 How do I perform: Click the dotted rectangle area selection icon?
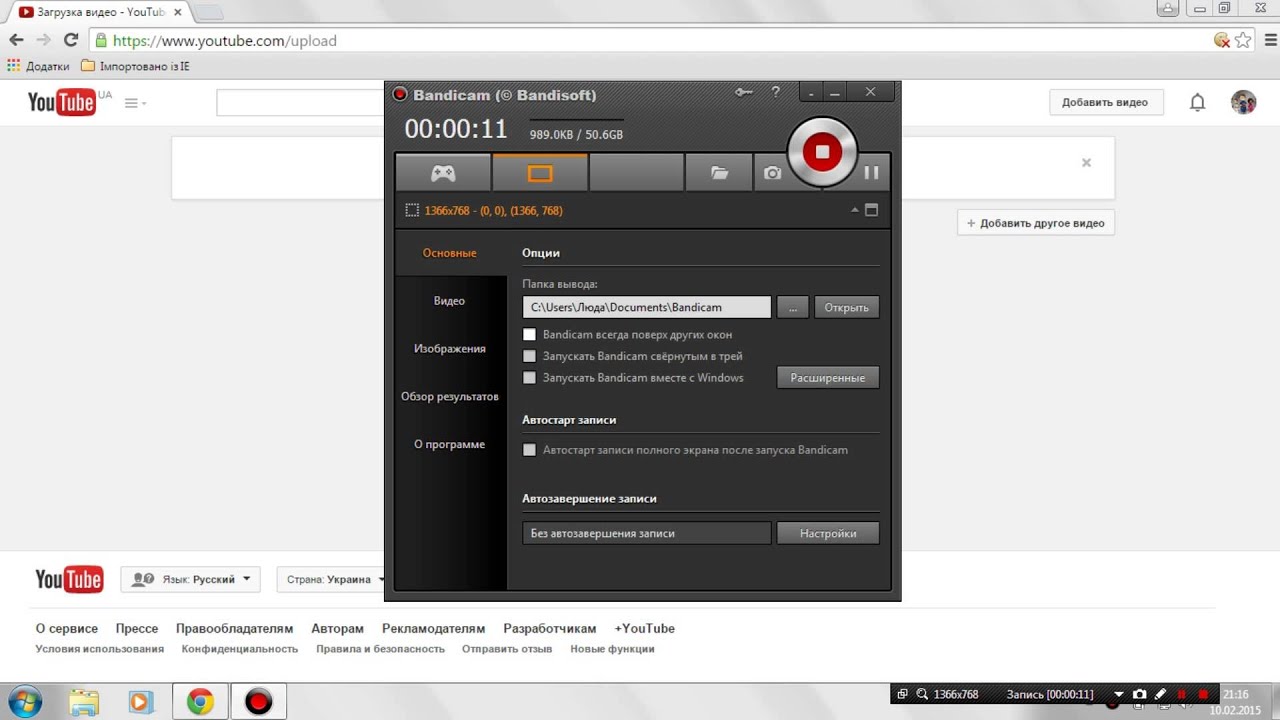[x=412, y=211]
